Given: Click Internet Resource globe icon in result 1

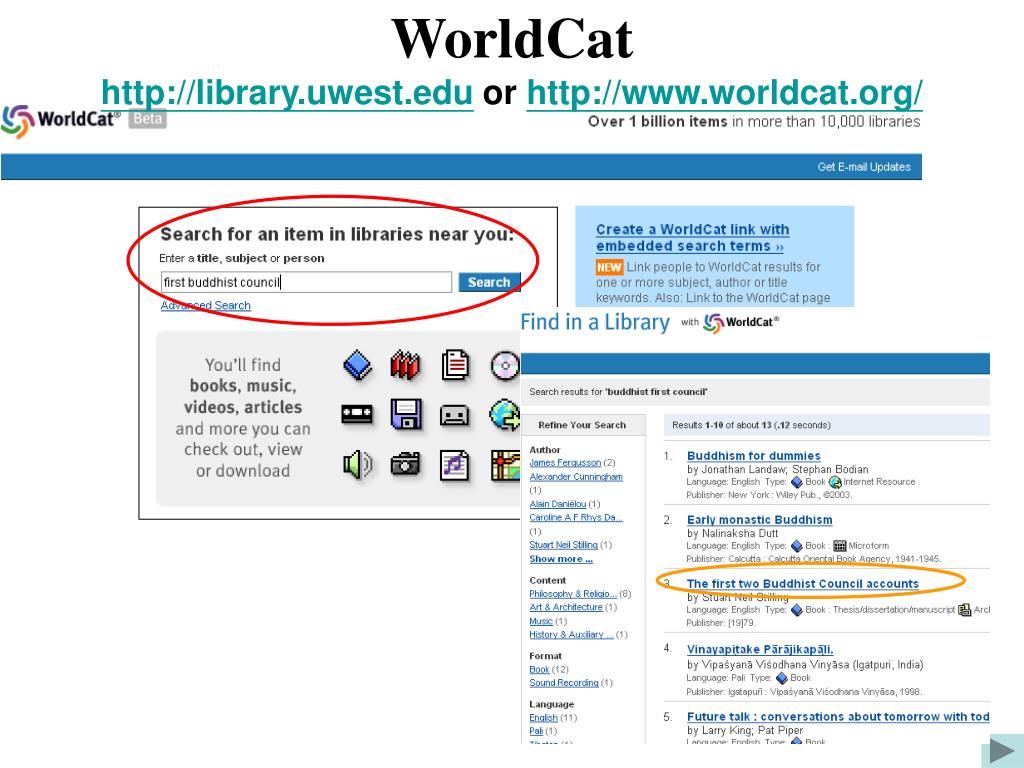Looking at the screenshot, I should (x=835, y=482).
